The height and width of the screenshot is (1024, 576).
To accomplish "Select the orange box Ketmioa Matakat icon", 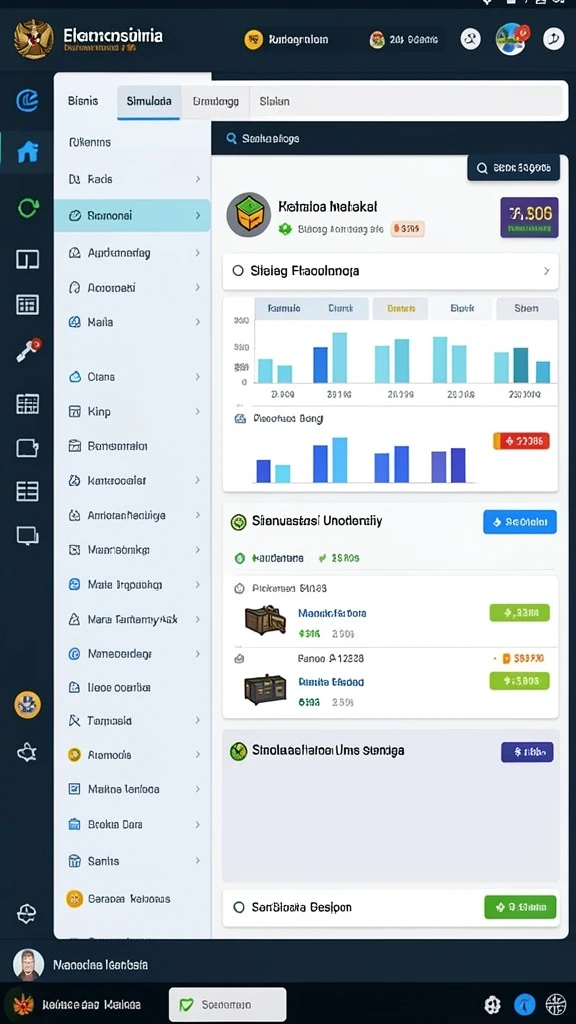I will click(248, 215).
